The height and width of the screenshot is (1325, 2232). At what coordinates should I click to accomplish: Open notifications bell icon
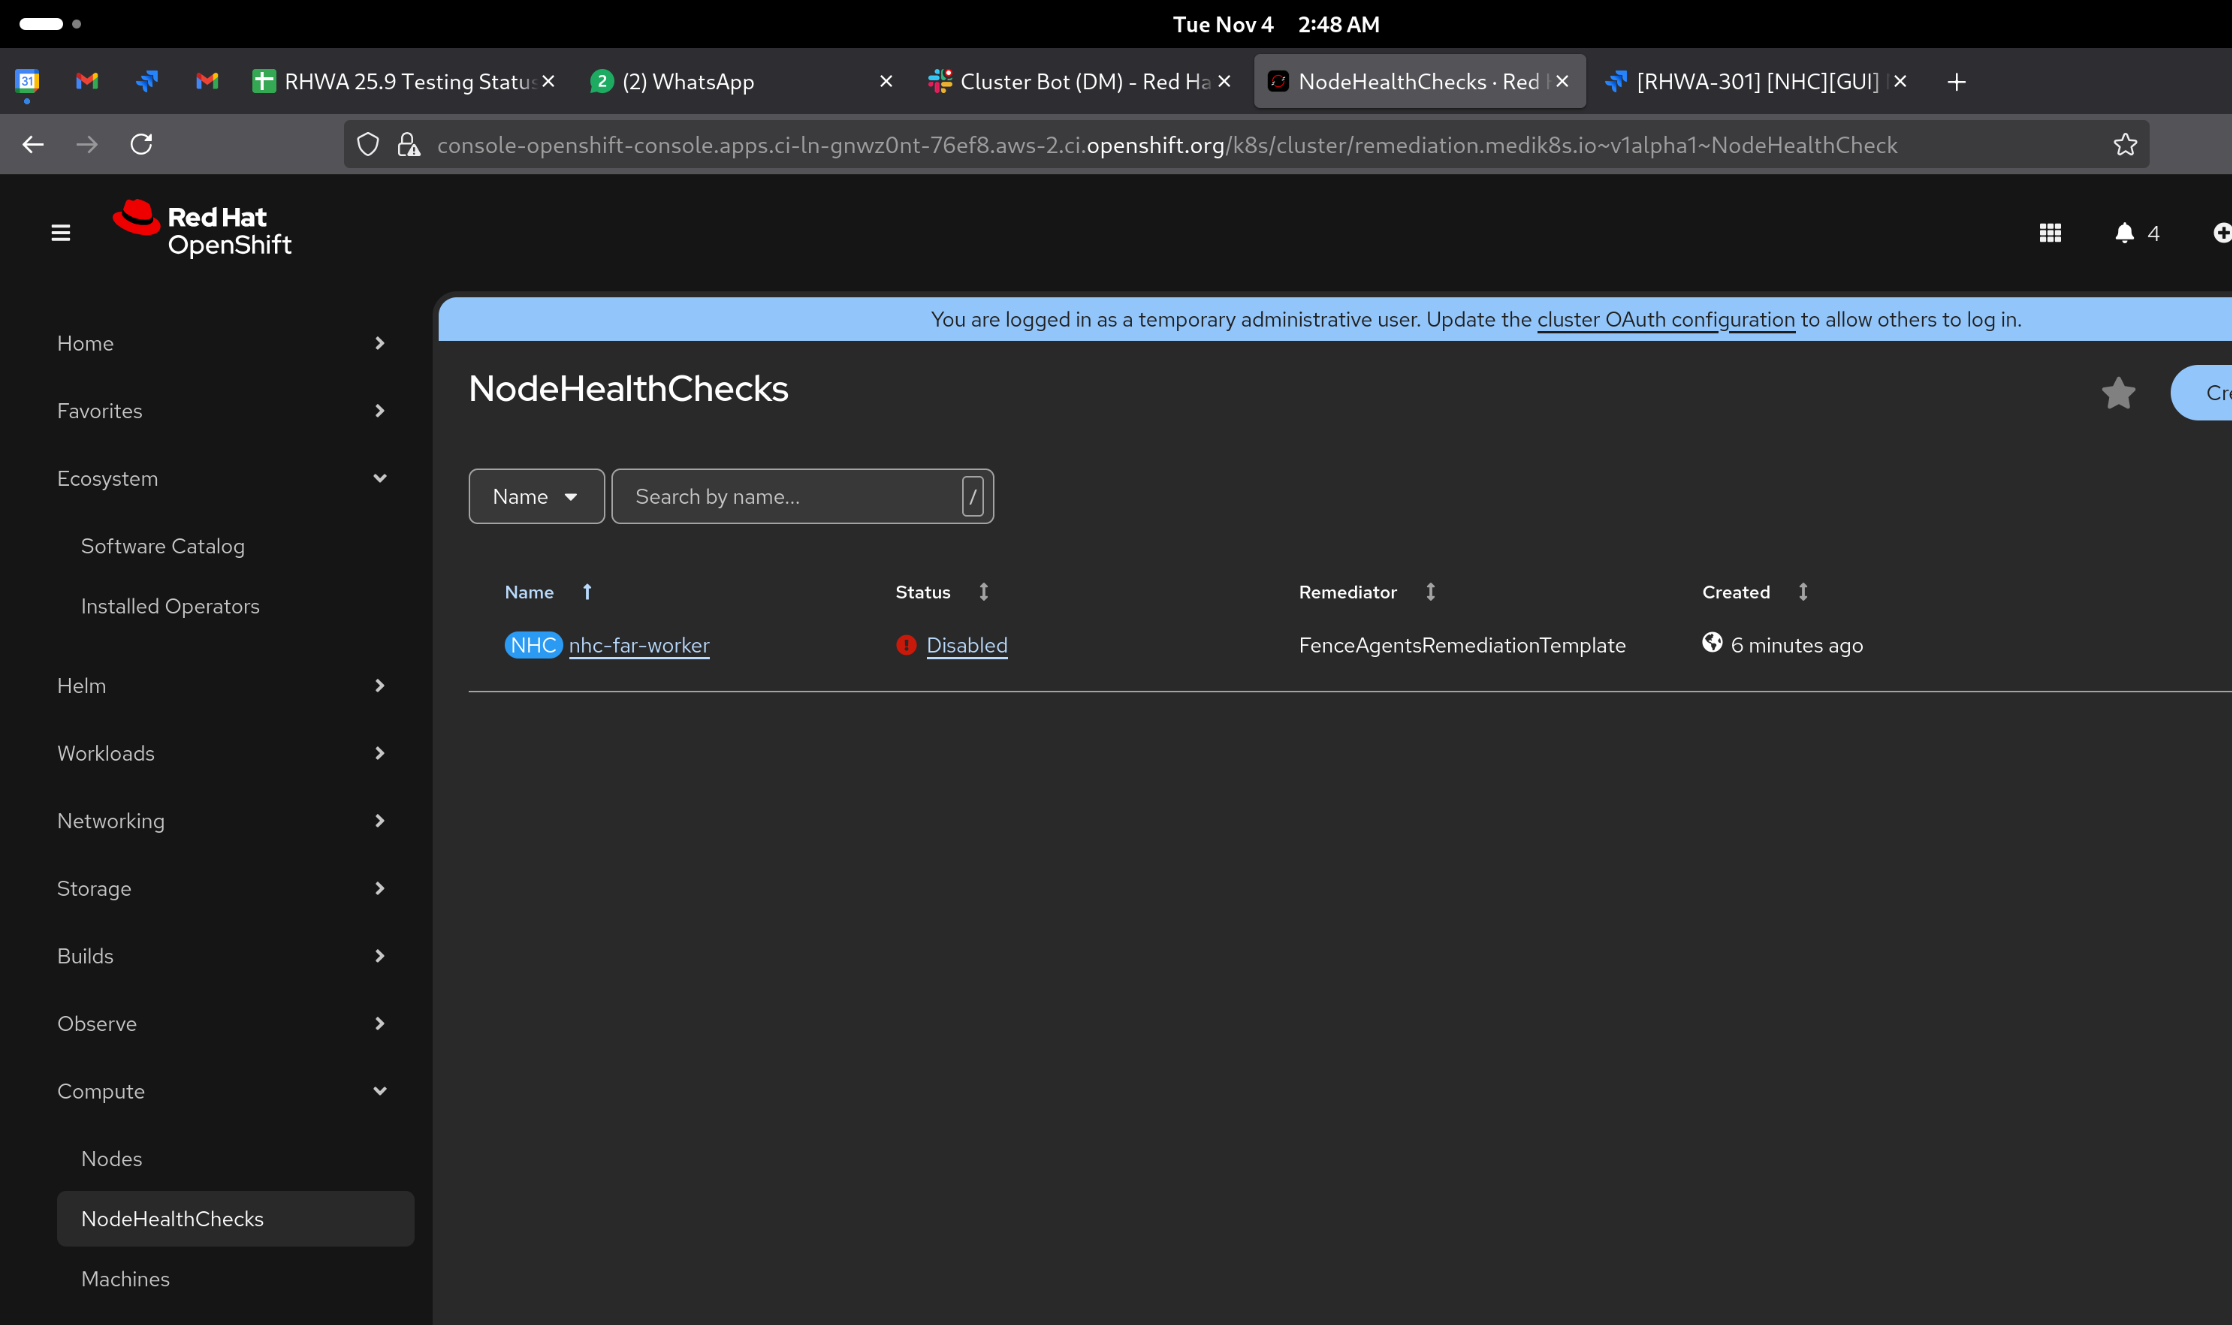pos(2124,233)
